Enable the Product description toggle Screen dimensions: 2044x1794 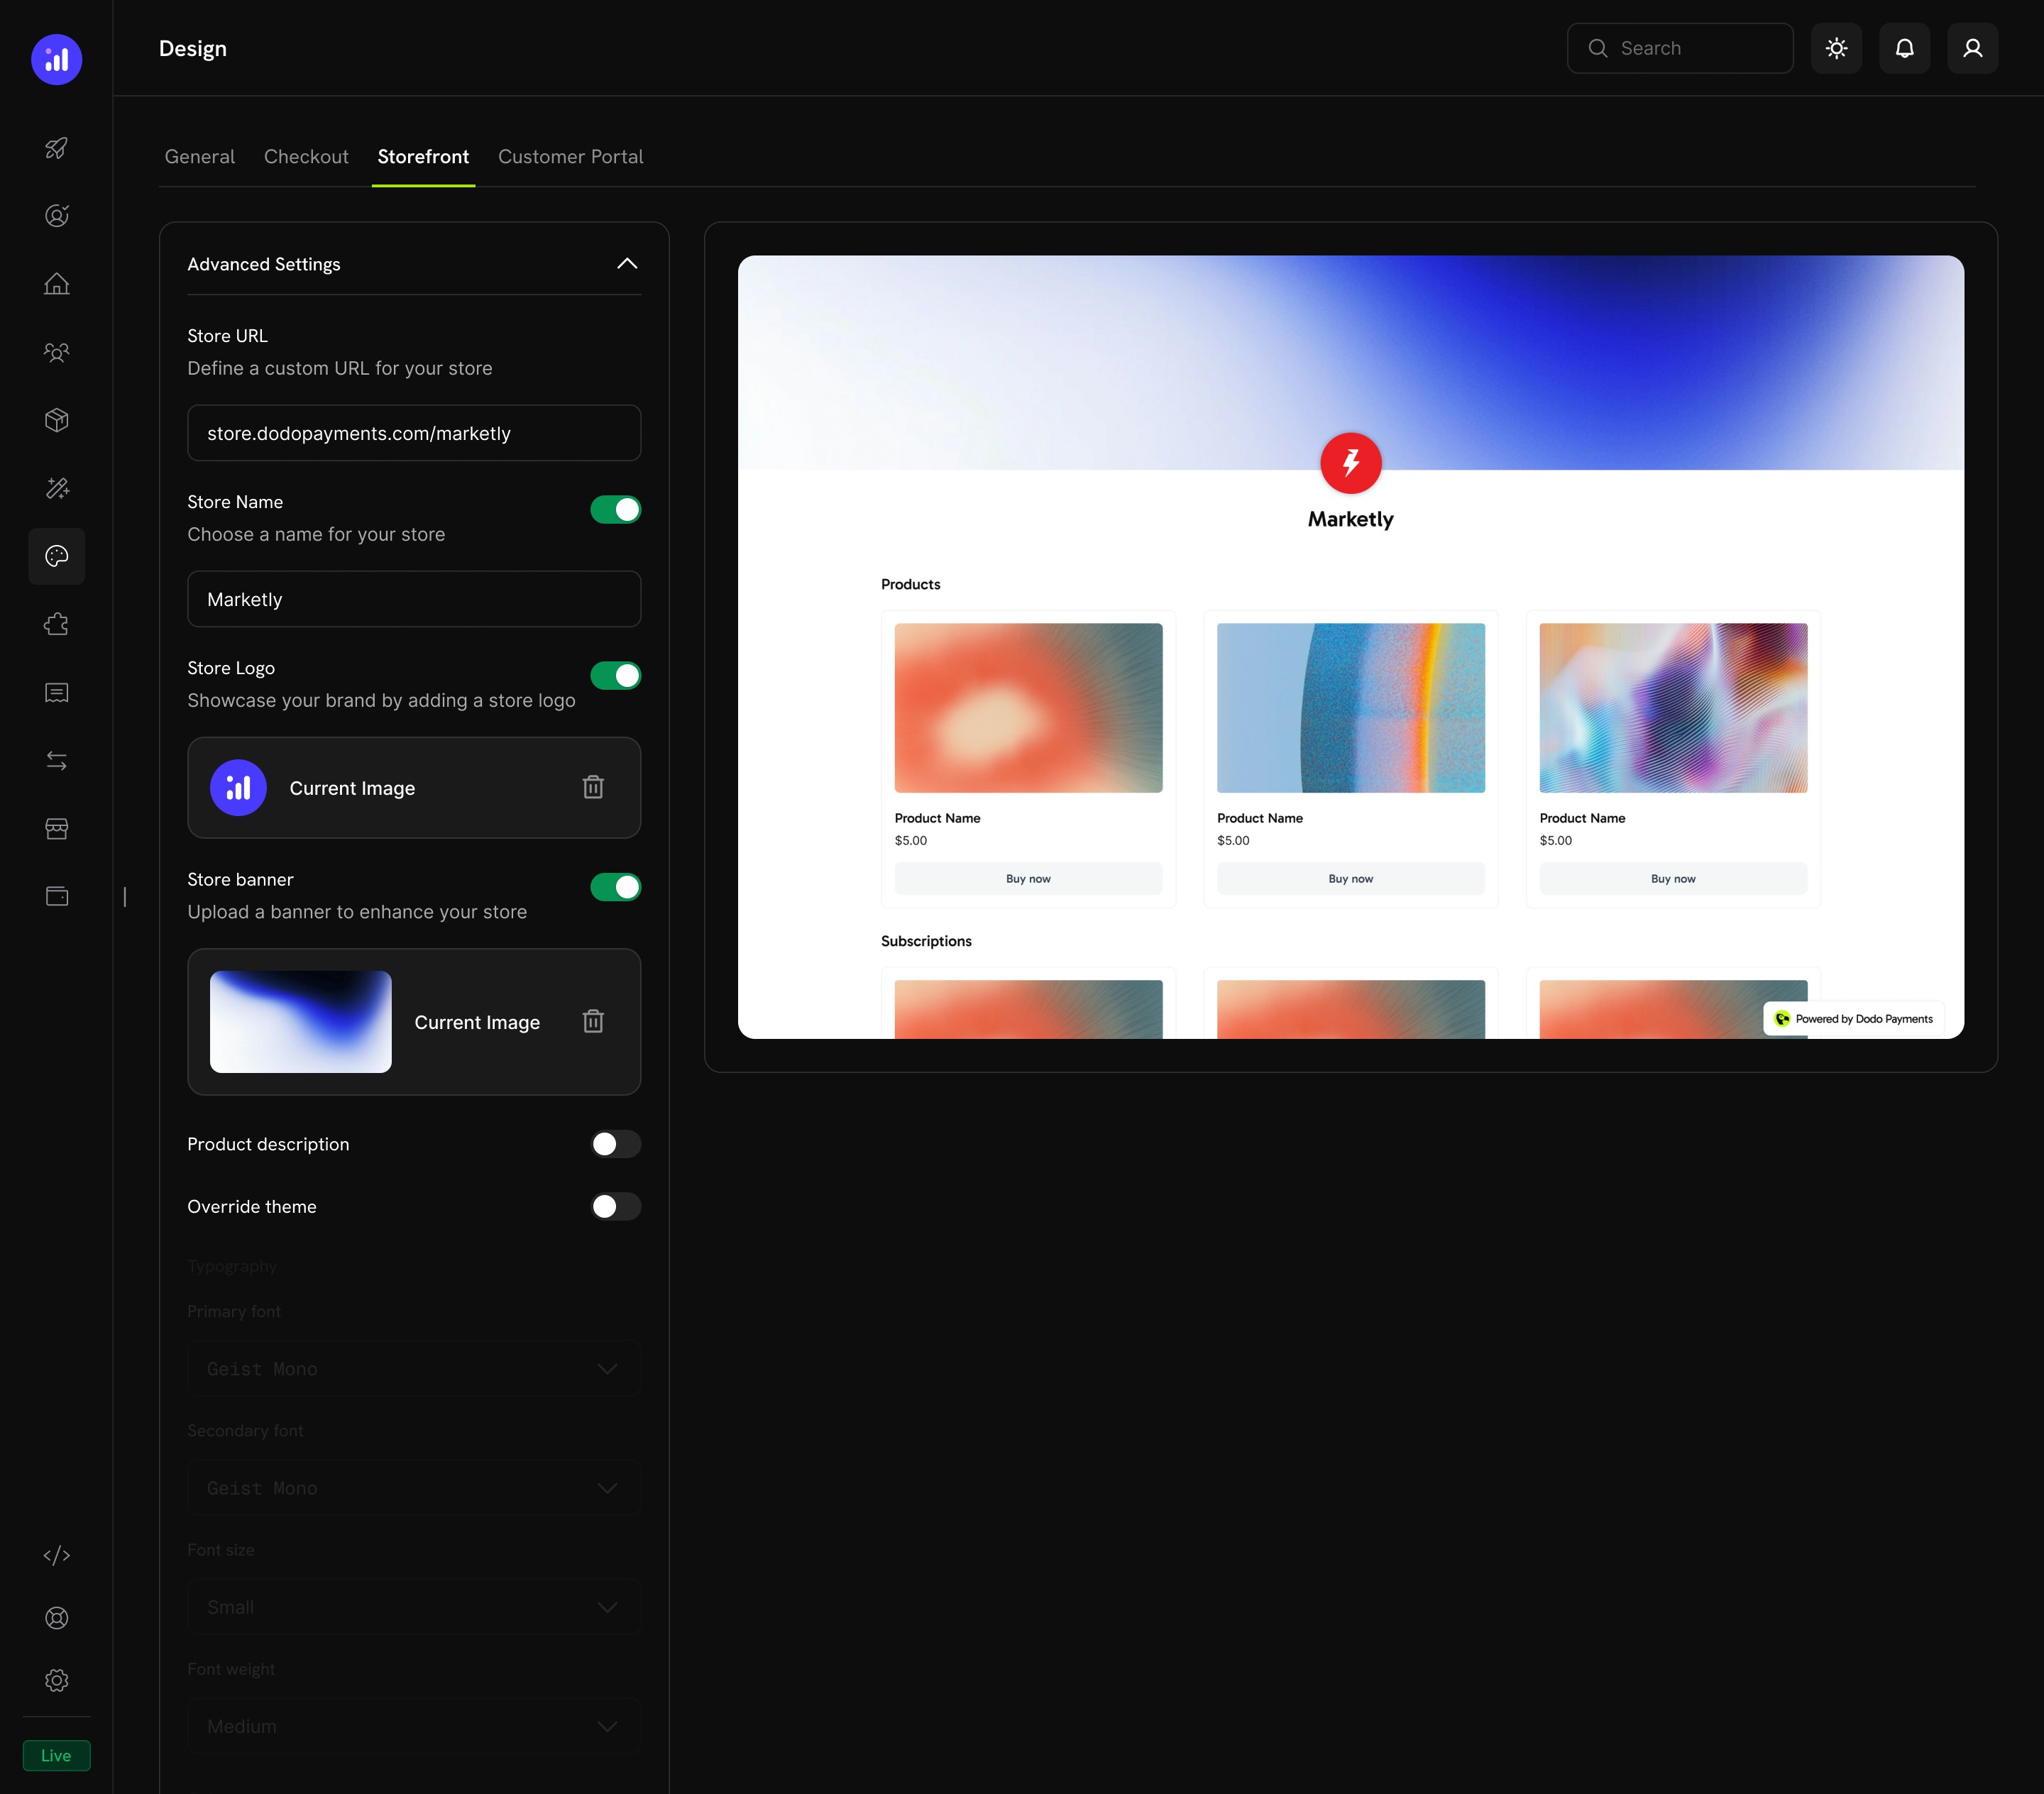tap(615, 1144)
